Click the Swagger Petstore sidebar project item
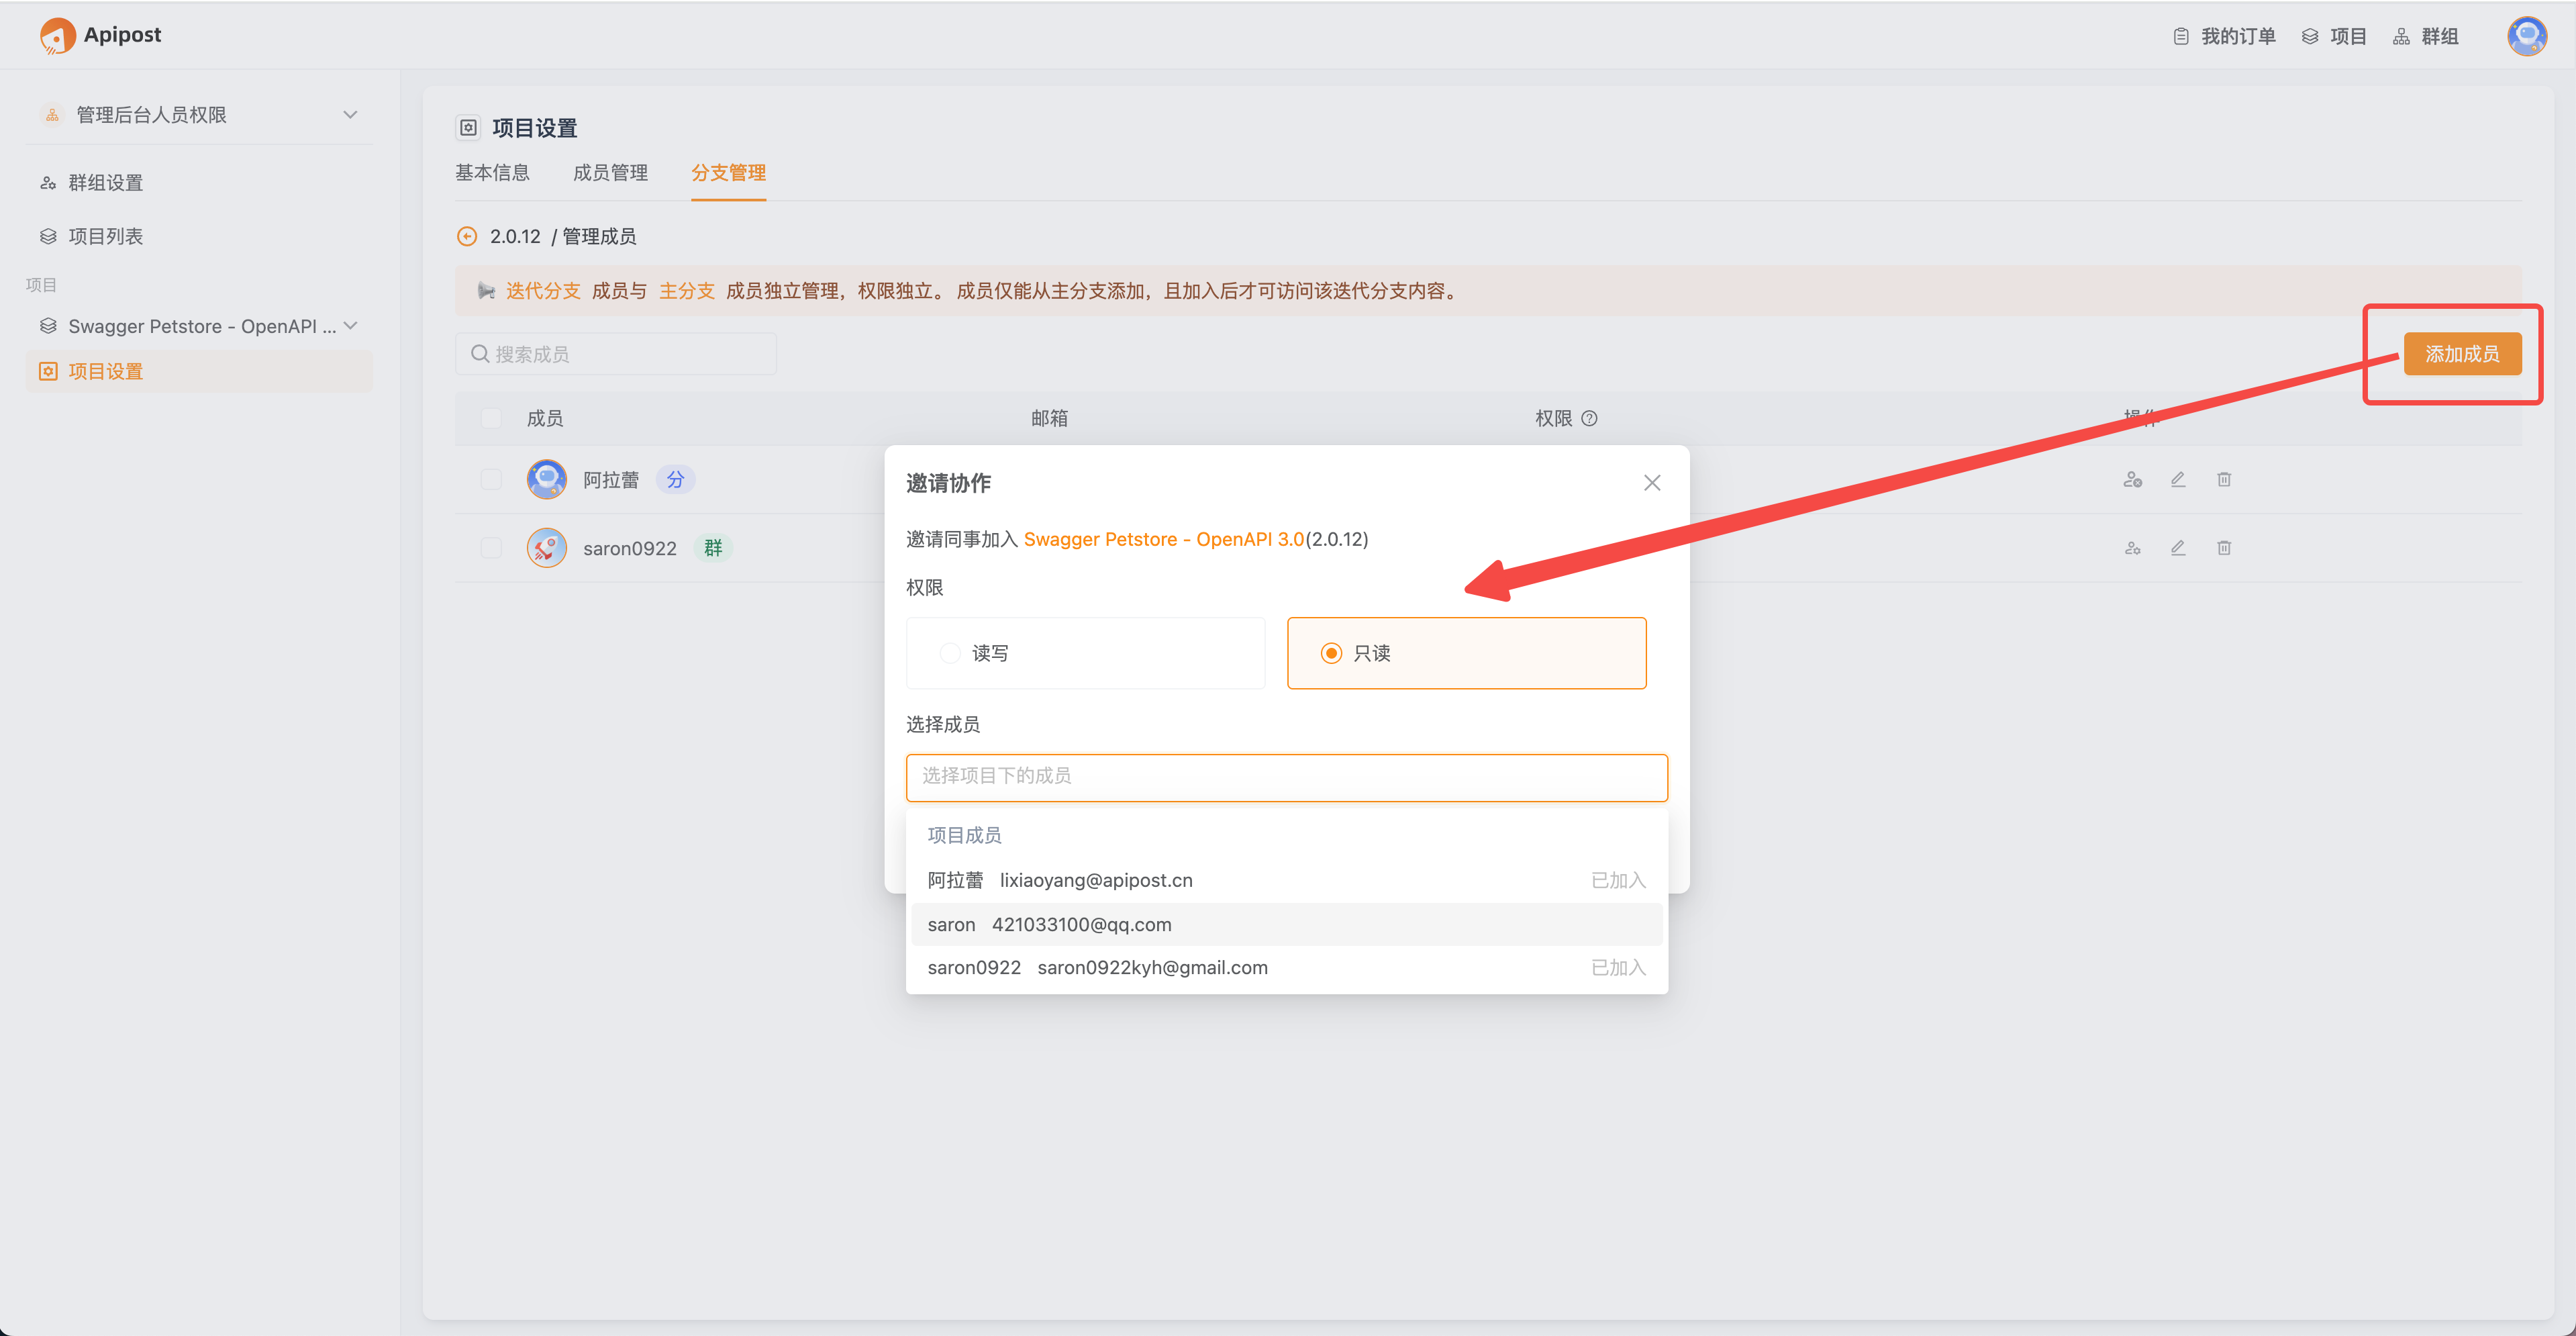The height and width of the screenshot is (1336, 2576). [199, 326]
